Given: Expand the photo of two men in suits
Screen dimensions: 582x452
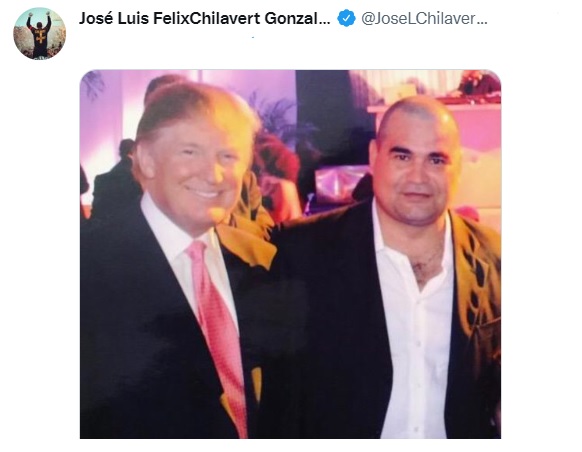Looking at the screenshot, I should (x=290, y=254).
